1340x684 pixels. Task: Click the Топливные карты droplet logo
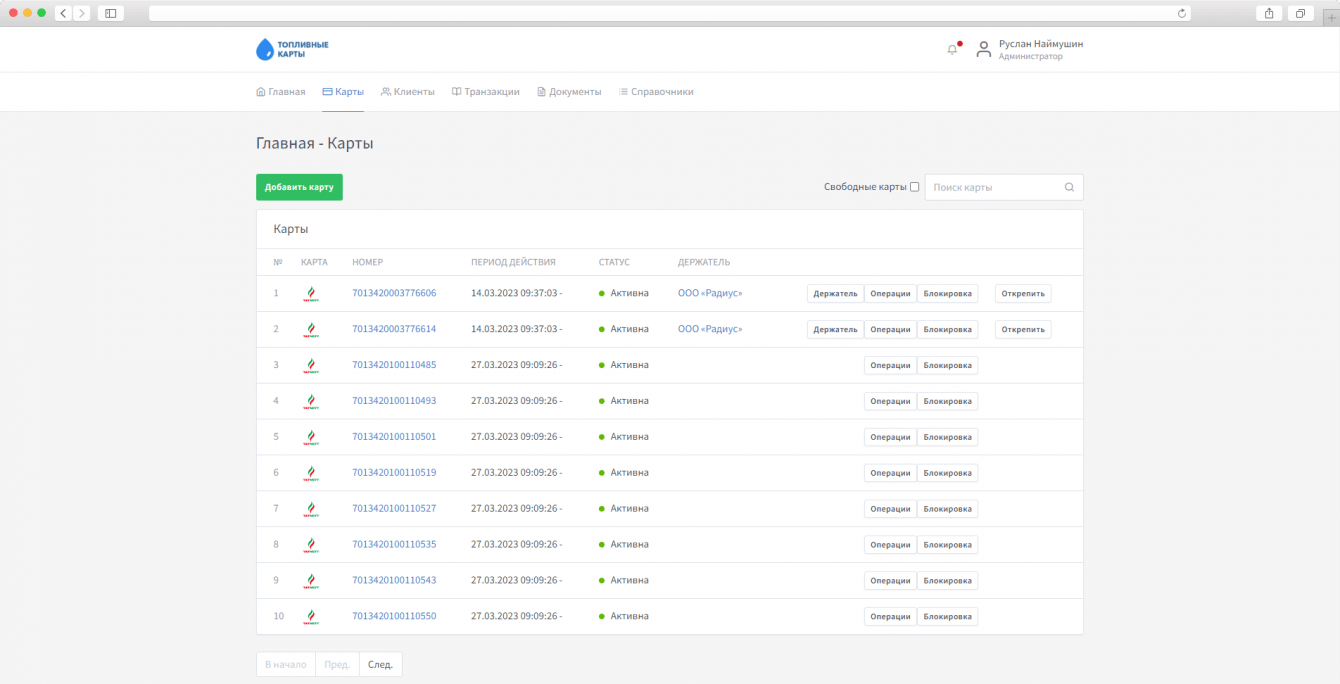(264, 49)
